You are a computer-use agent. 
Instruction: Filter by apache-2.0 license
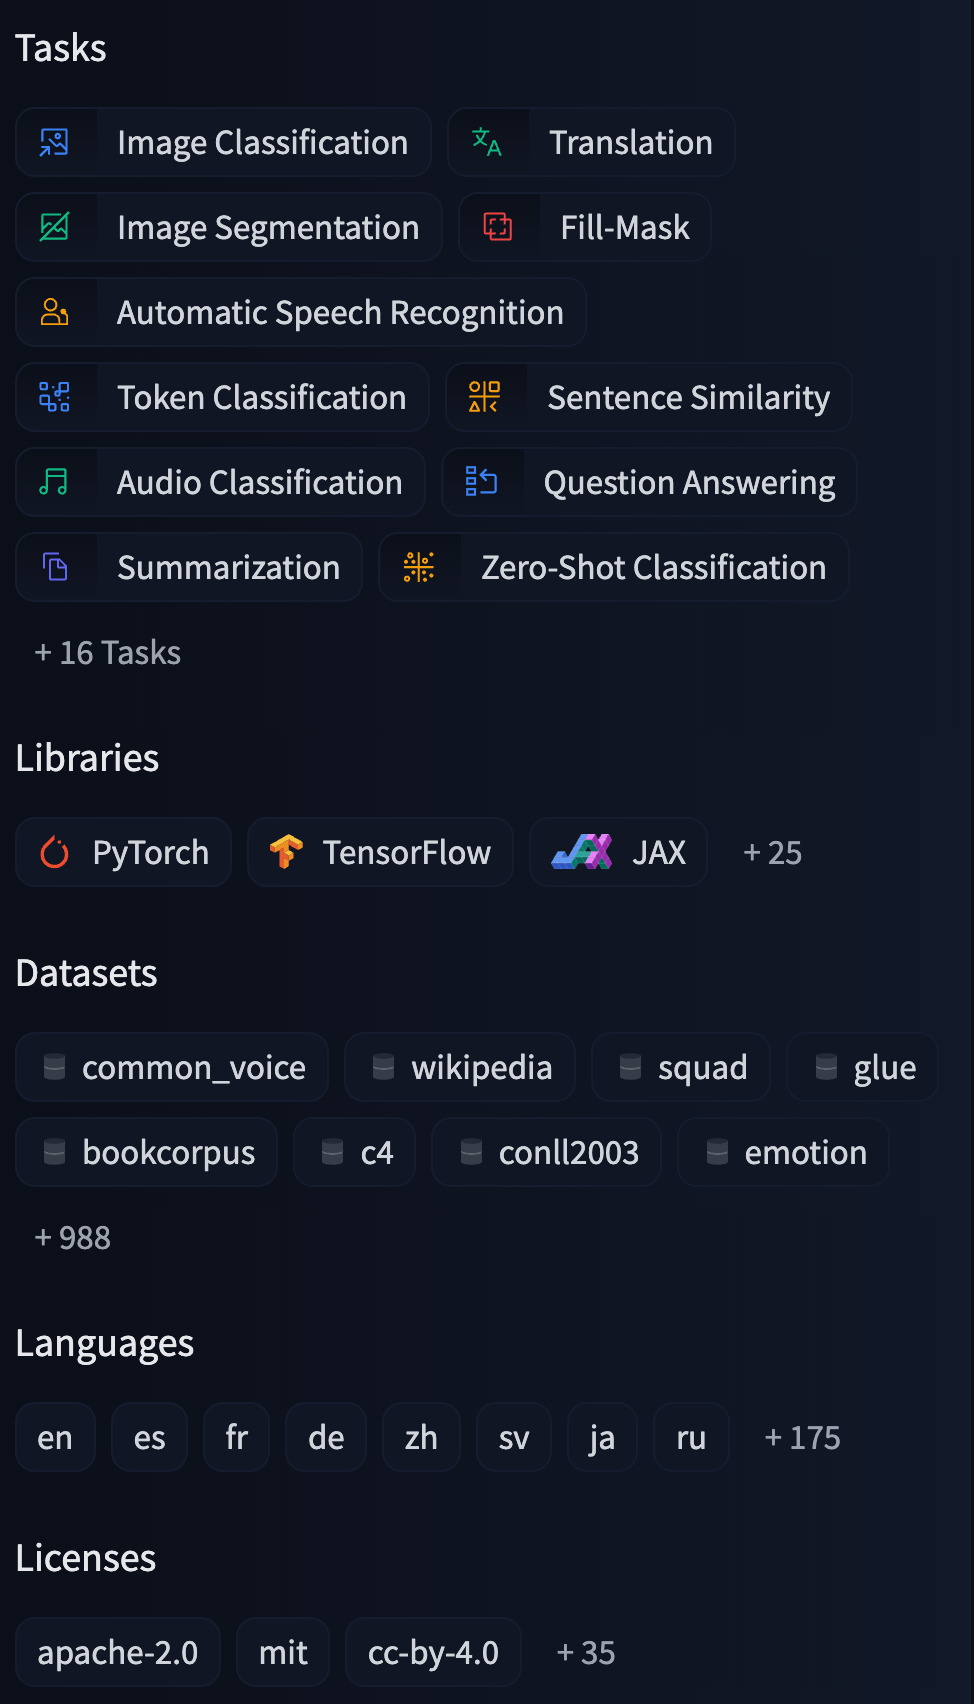point(118,1653)
